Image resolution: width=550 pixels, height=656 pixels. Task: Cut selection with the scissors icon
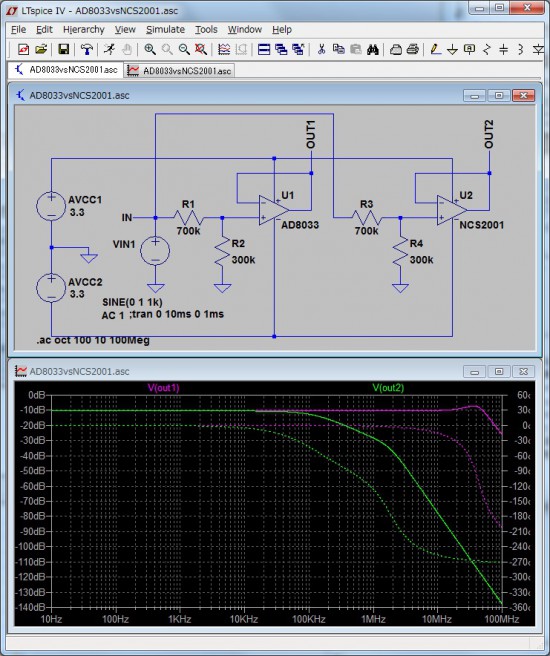click(321, 50)
